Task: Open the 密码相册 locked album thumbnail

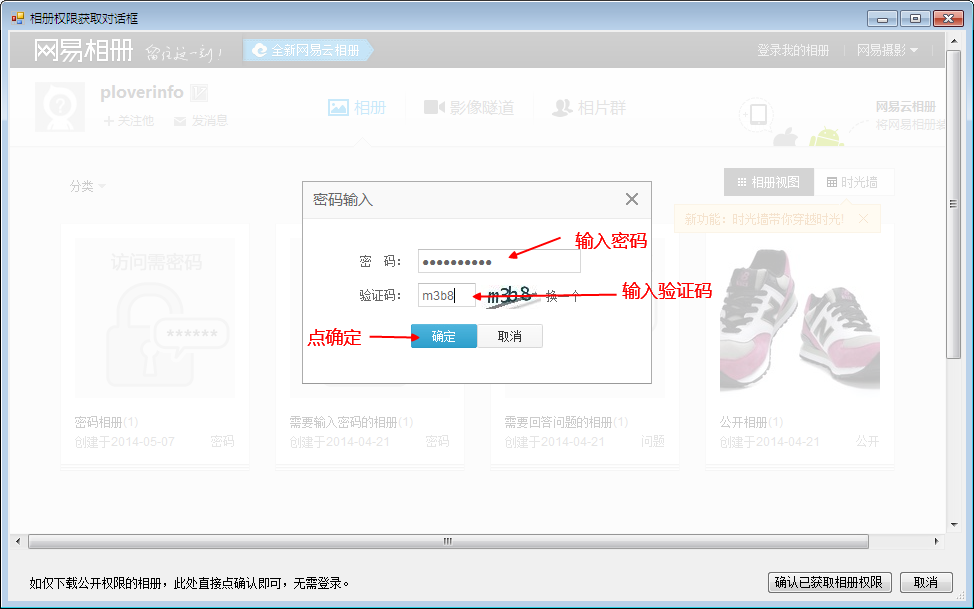Action: 155,318
